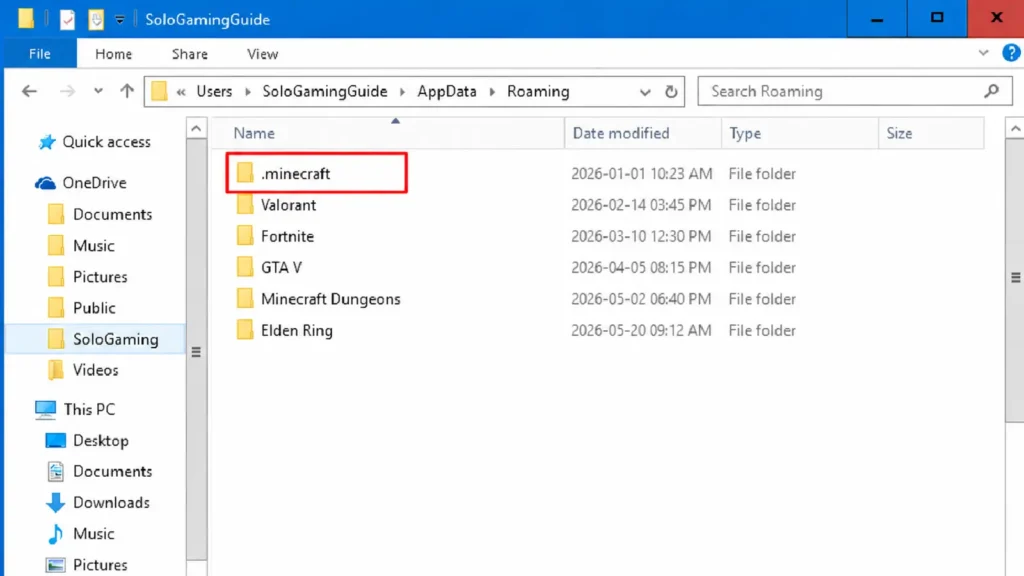This screenshot has width=1024, height=576.
Task: Select the GTA V folder icon
Action: click(245, 268)
